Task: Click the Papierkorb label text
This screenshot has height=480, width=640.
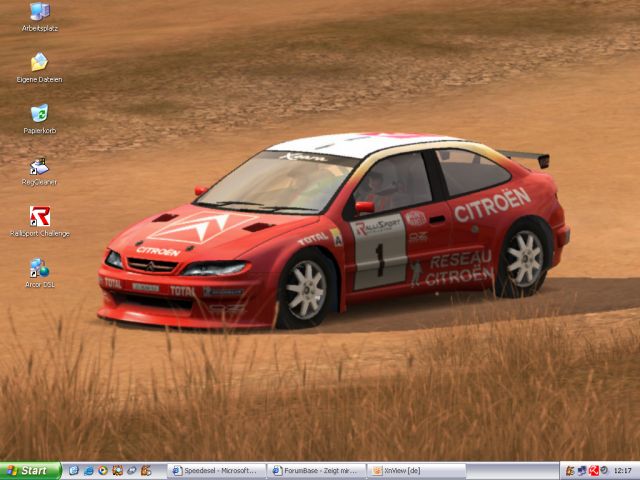Action: coord(40,131)
